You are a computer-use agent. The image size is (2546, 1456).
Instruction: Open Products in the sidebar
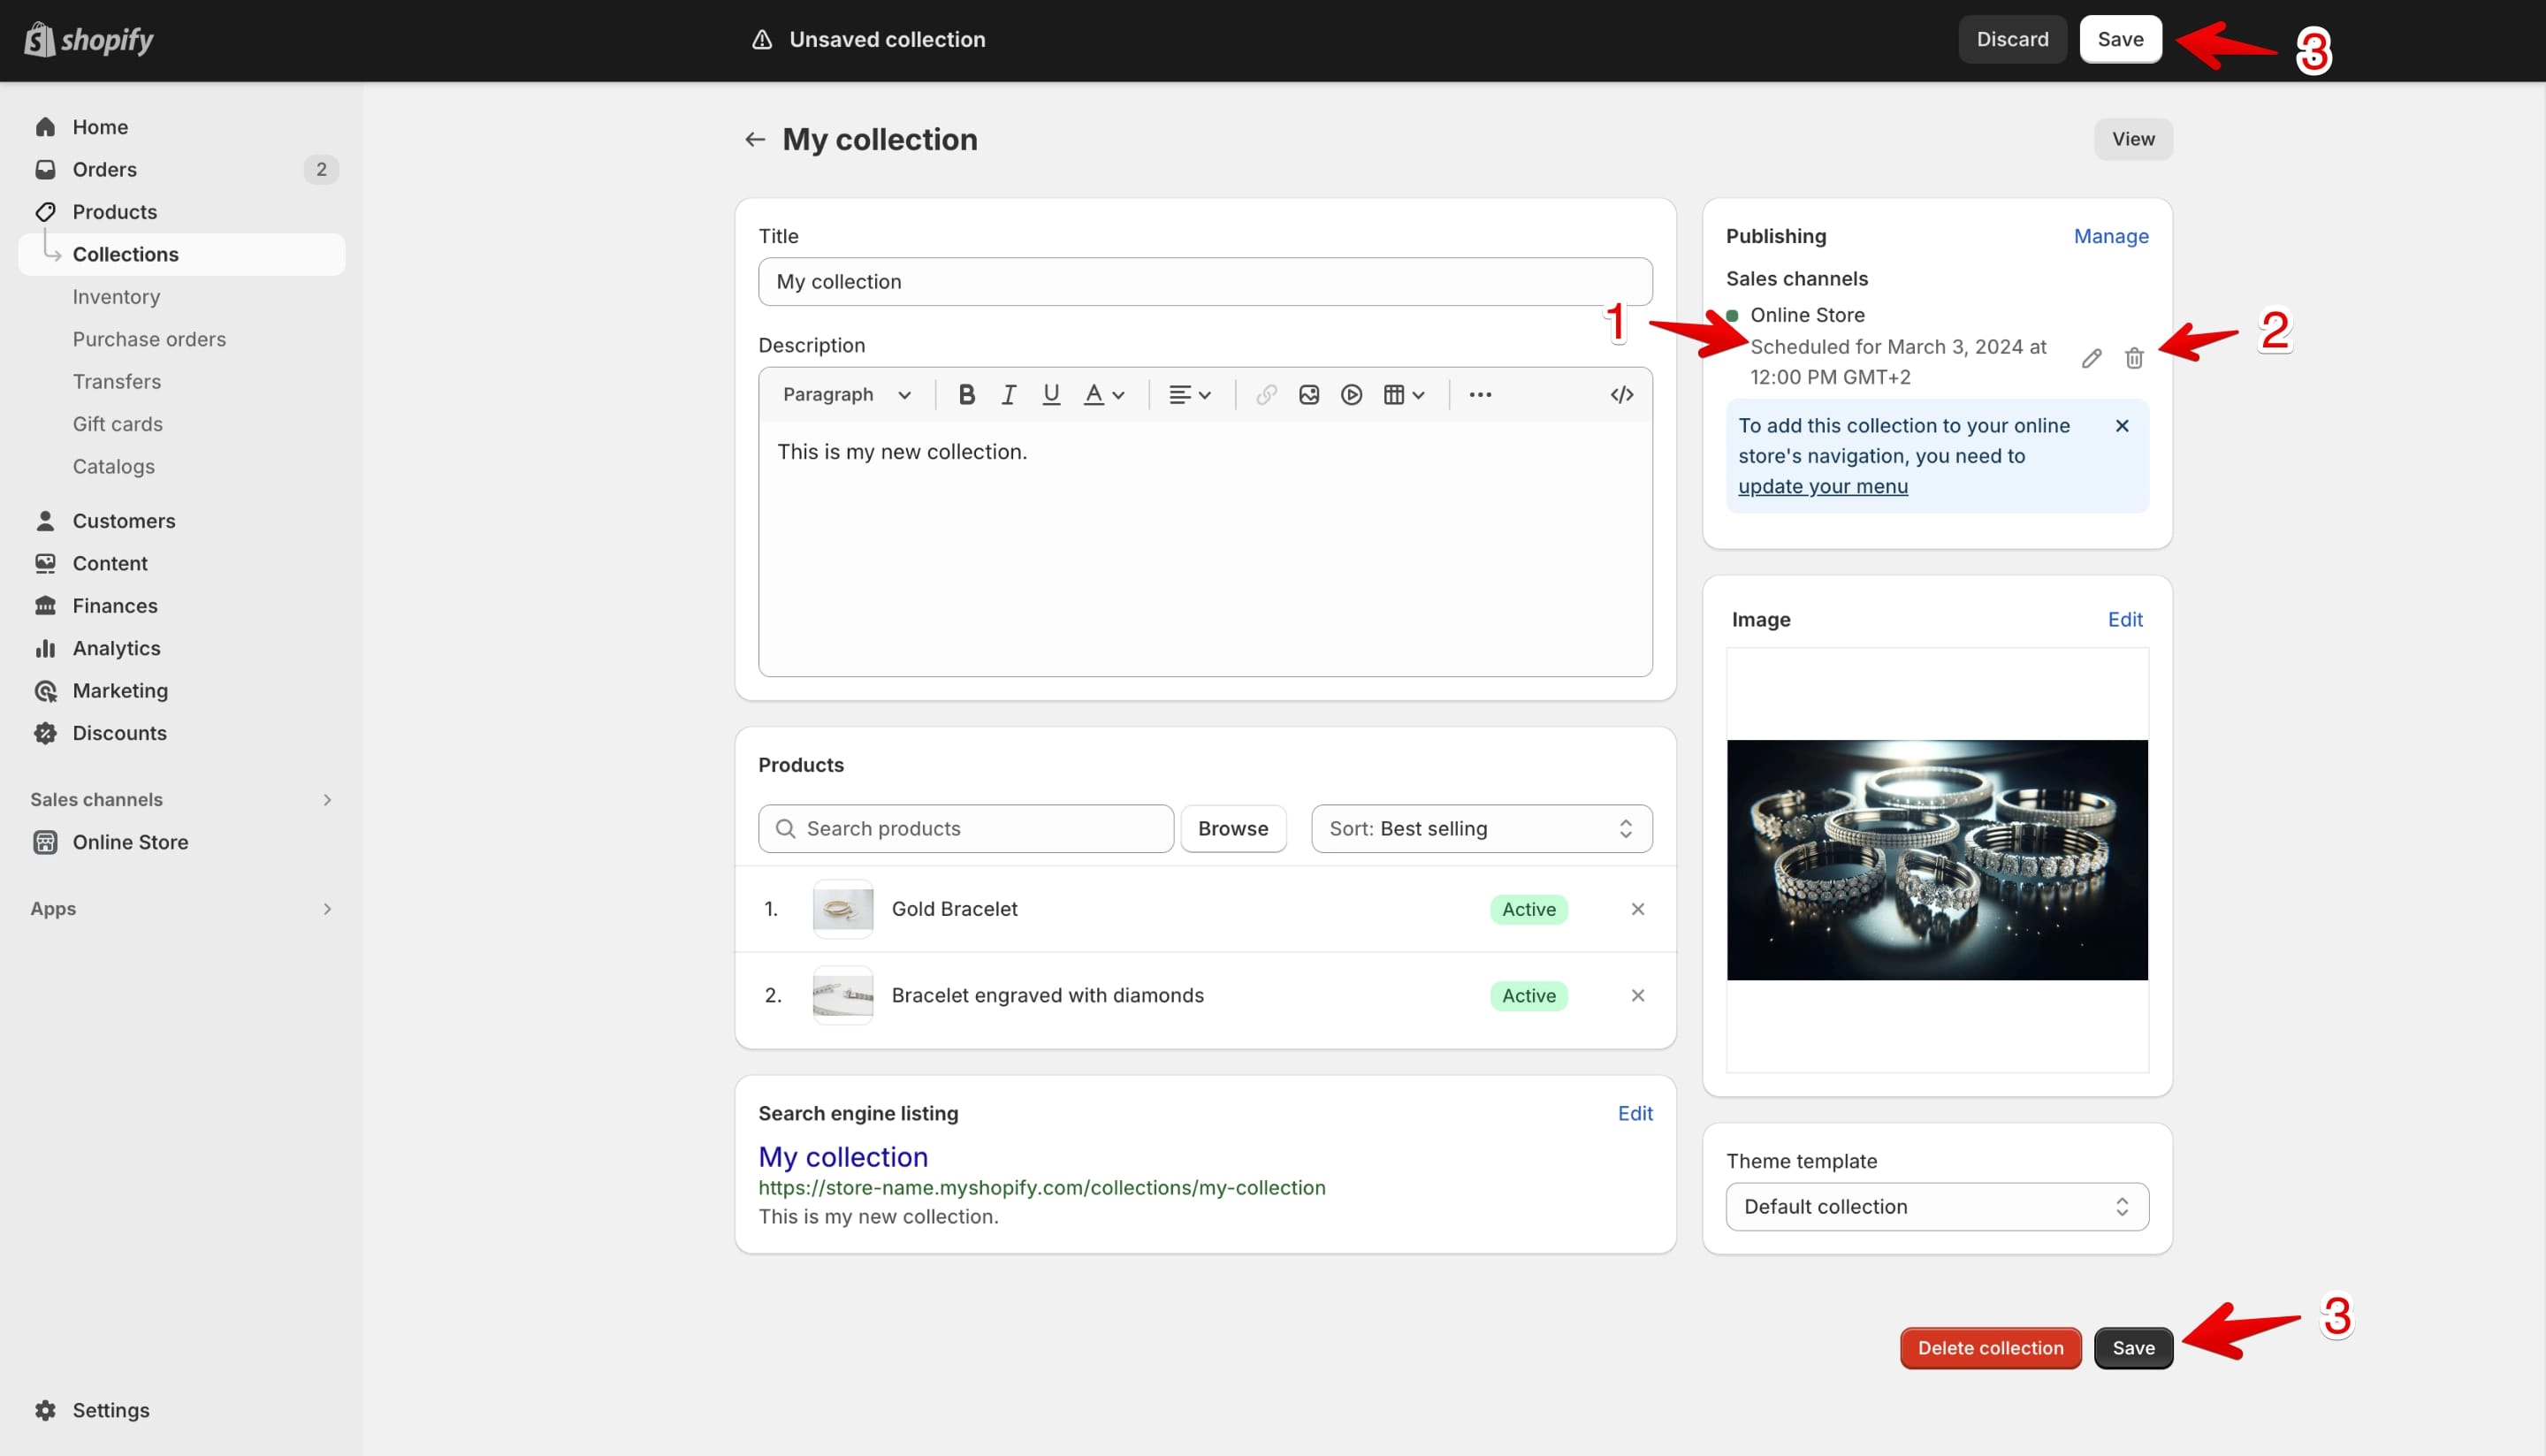point(182,212)
